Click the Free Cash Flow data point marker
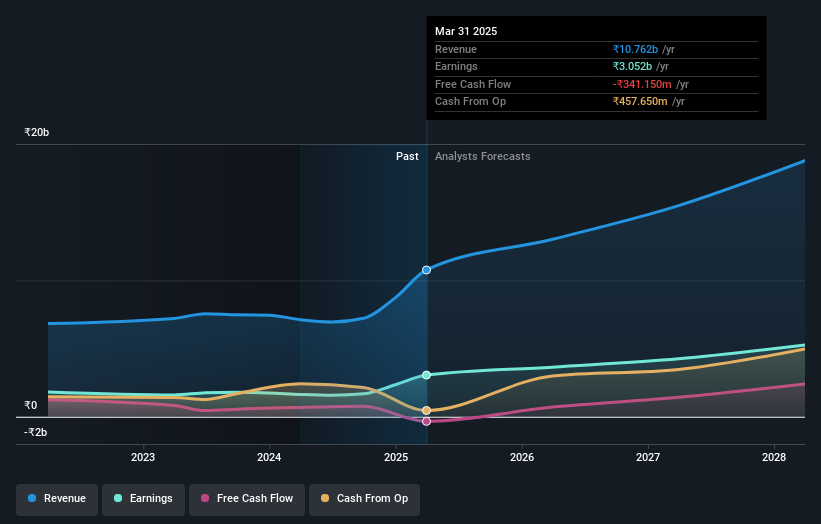The width and height of the screenshot is (821, 524). [x=426, y=421]
